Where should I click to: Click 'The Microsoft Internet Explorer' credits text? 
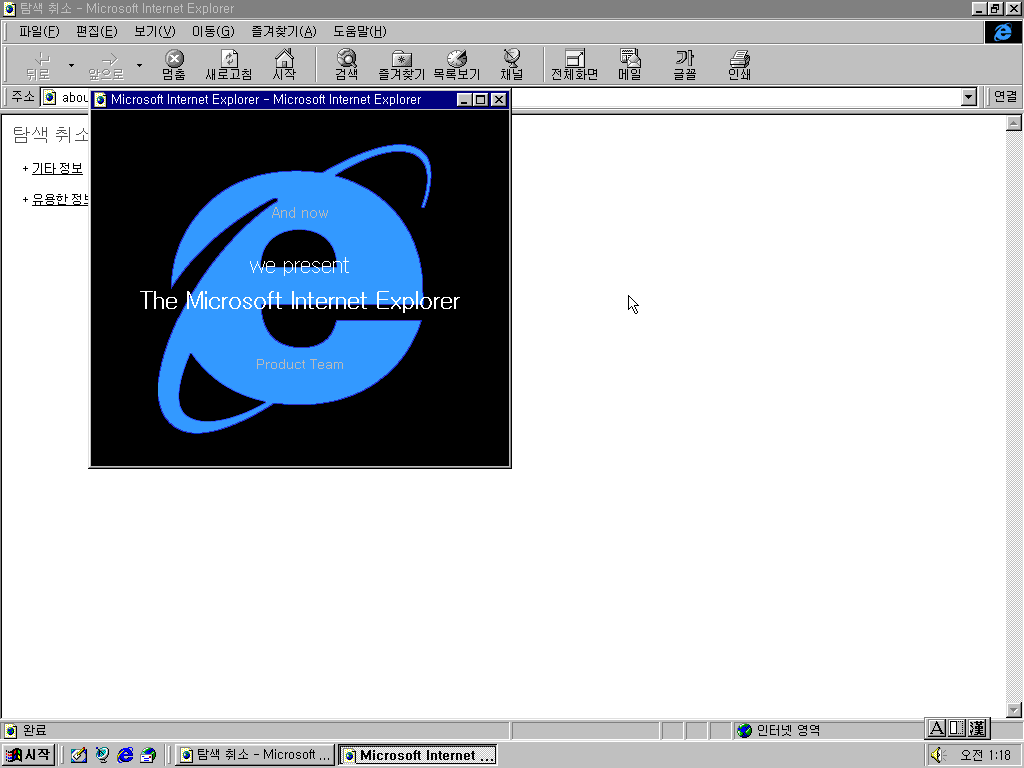tap(300, 300)
